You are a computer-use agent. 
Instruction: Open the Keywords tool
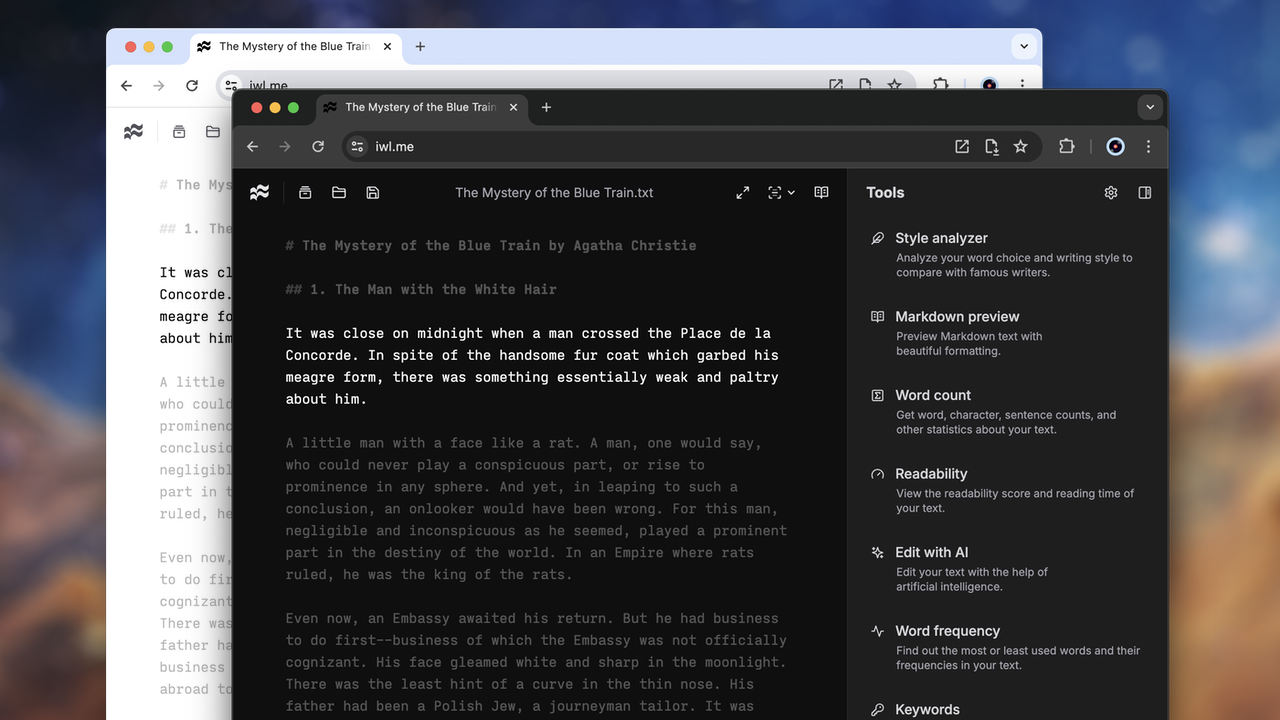coord(1006,709)
